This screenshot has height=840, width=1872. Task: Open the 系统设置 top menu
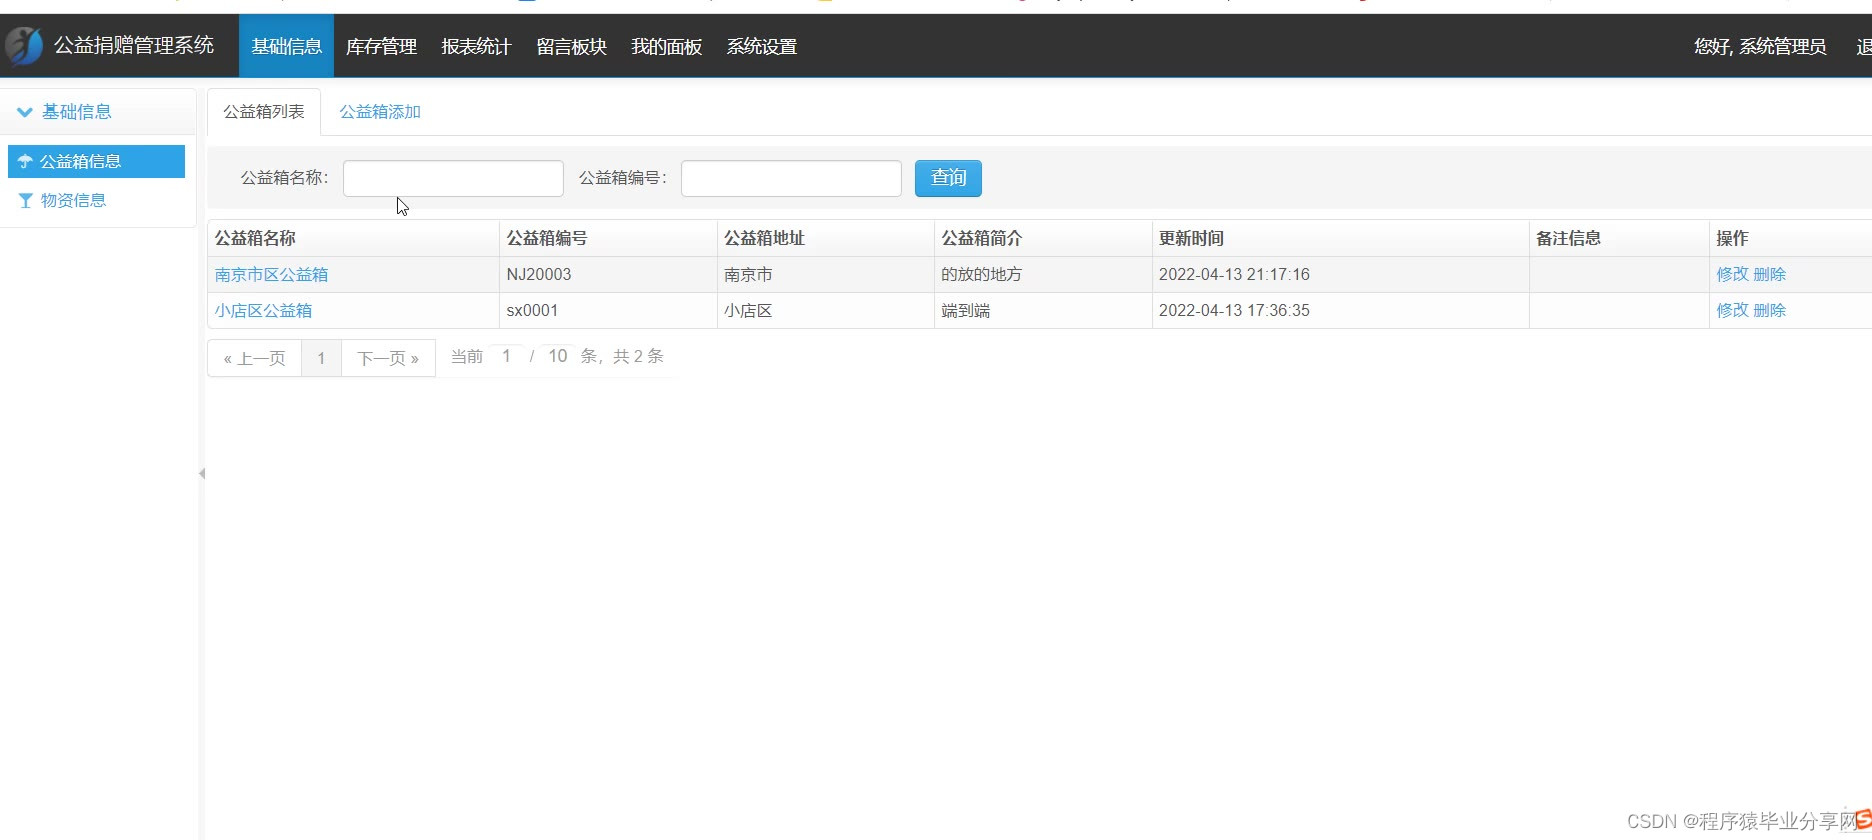[x=761, y=46]
